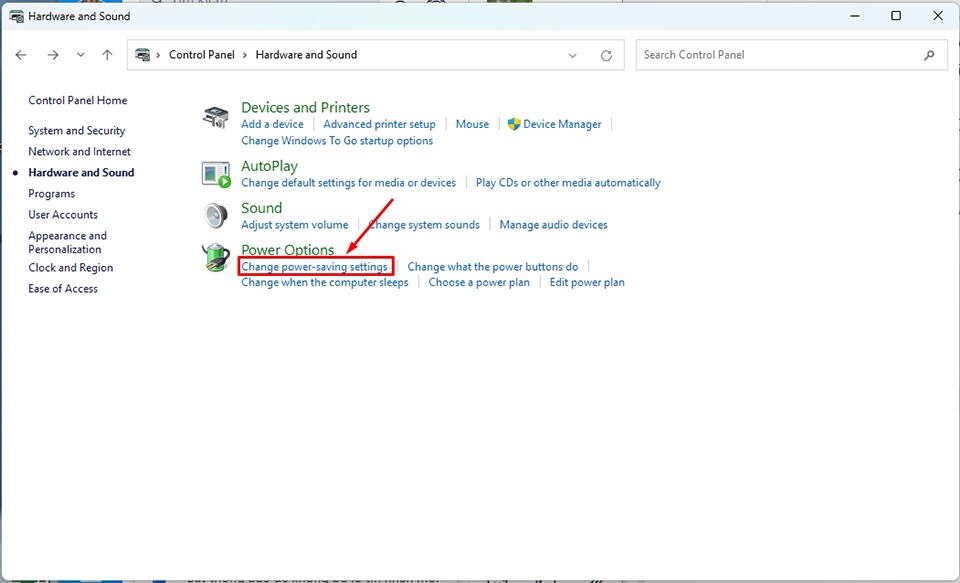Click the Power Options battery icon
The width and height of the screenshot is (960, 583).
click(x=216, y=257)
